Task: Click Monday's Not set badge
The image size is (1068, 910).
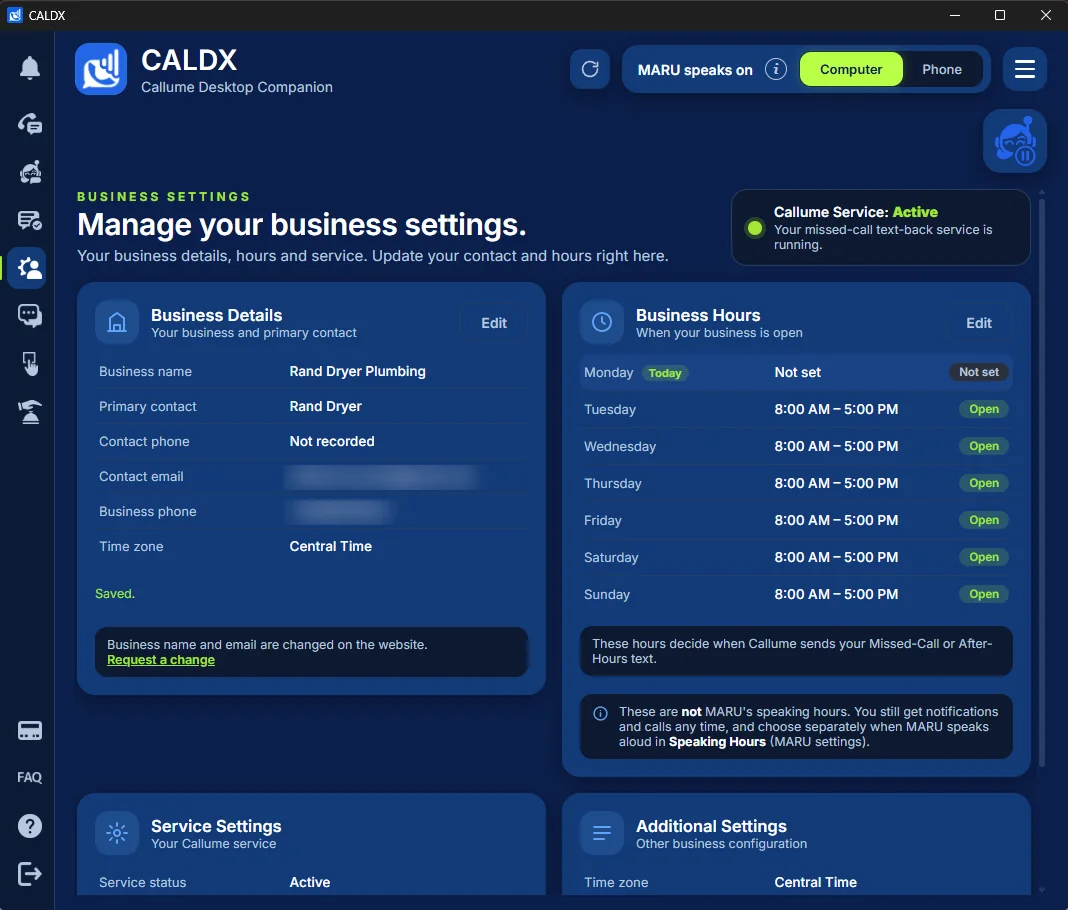Action: coord(979,372)
